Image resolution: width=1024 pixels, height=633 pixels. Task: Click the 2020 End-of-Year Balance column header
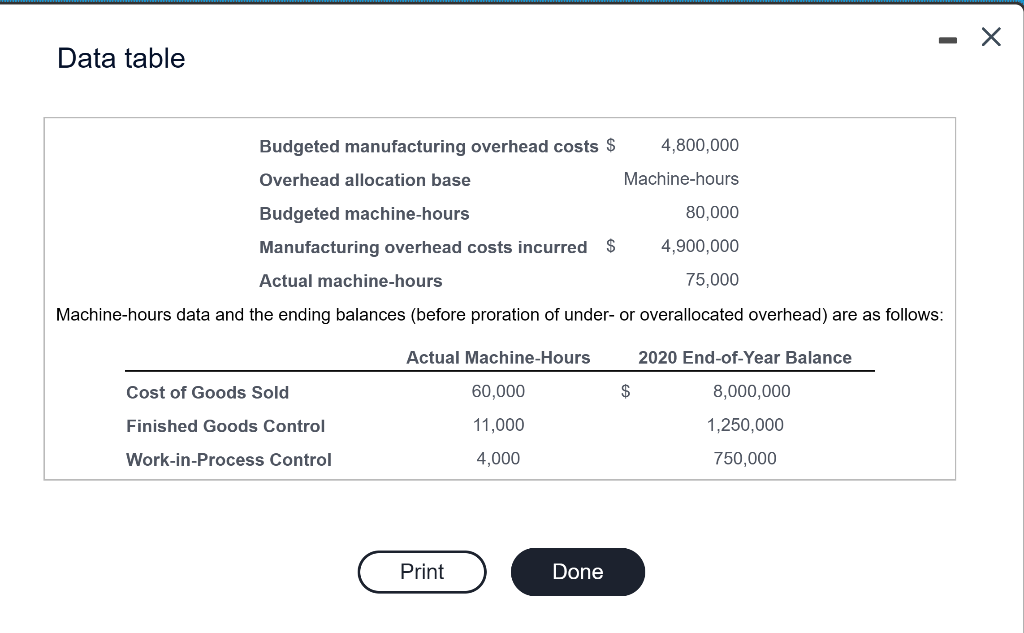(x=744, y=357)
